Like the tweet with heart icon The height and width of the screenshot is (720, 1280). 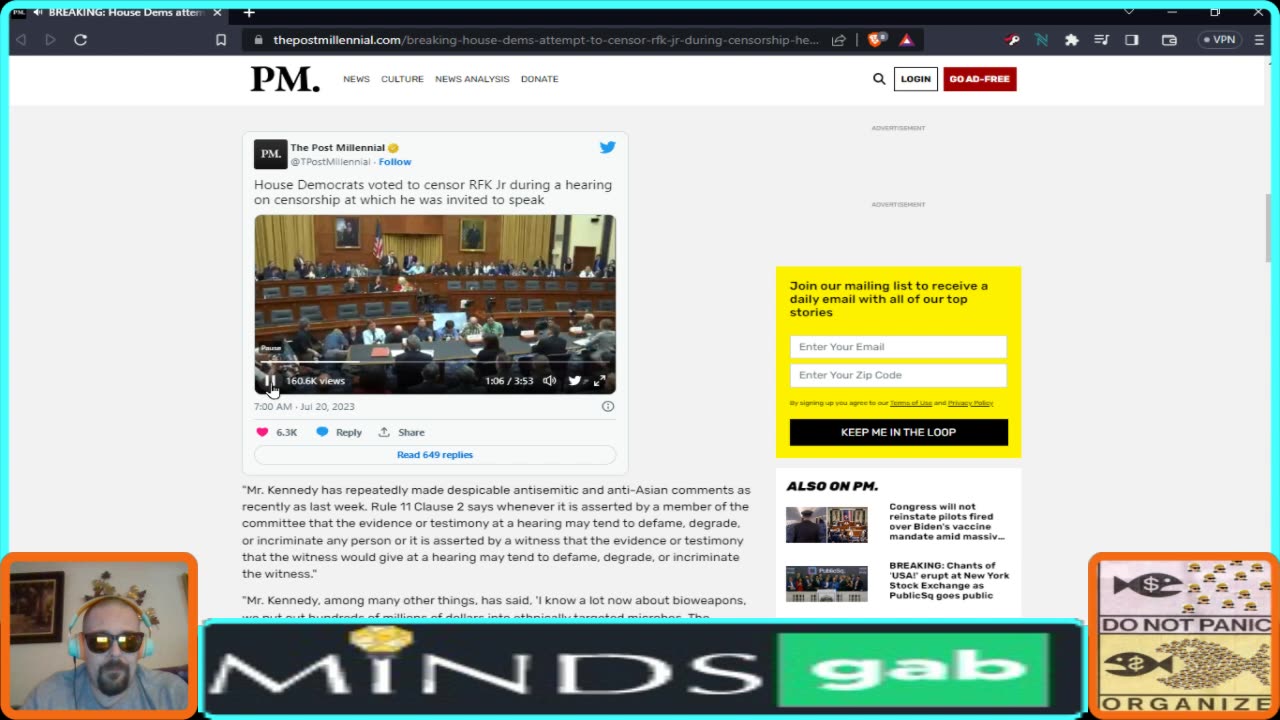click(x=263, y=432)
